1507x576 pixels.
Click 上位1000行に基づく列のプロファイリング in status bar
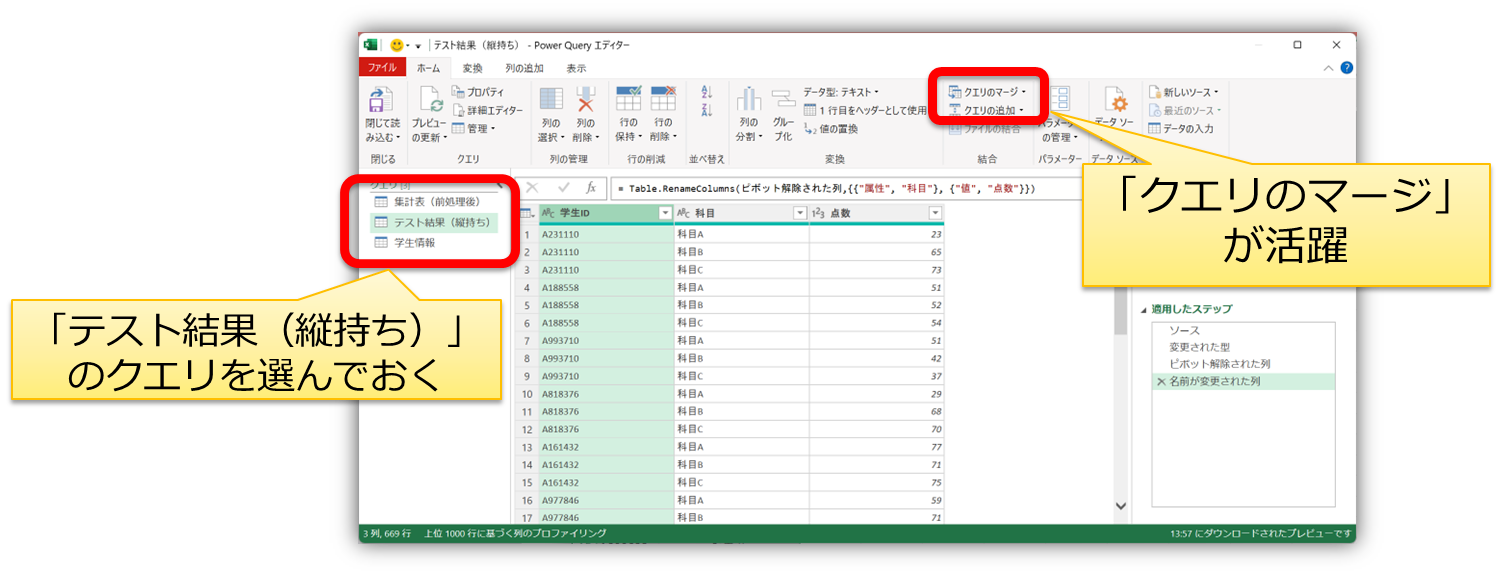click(515, 534)
